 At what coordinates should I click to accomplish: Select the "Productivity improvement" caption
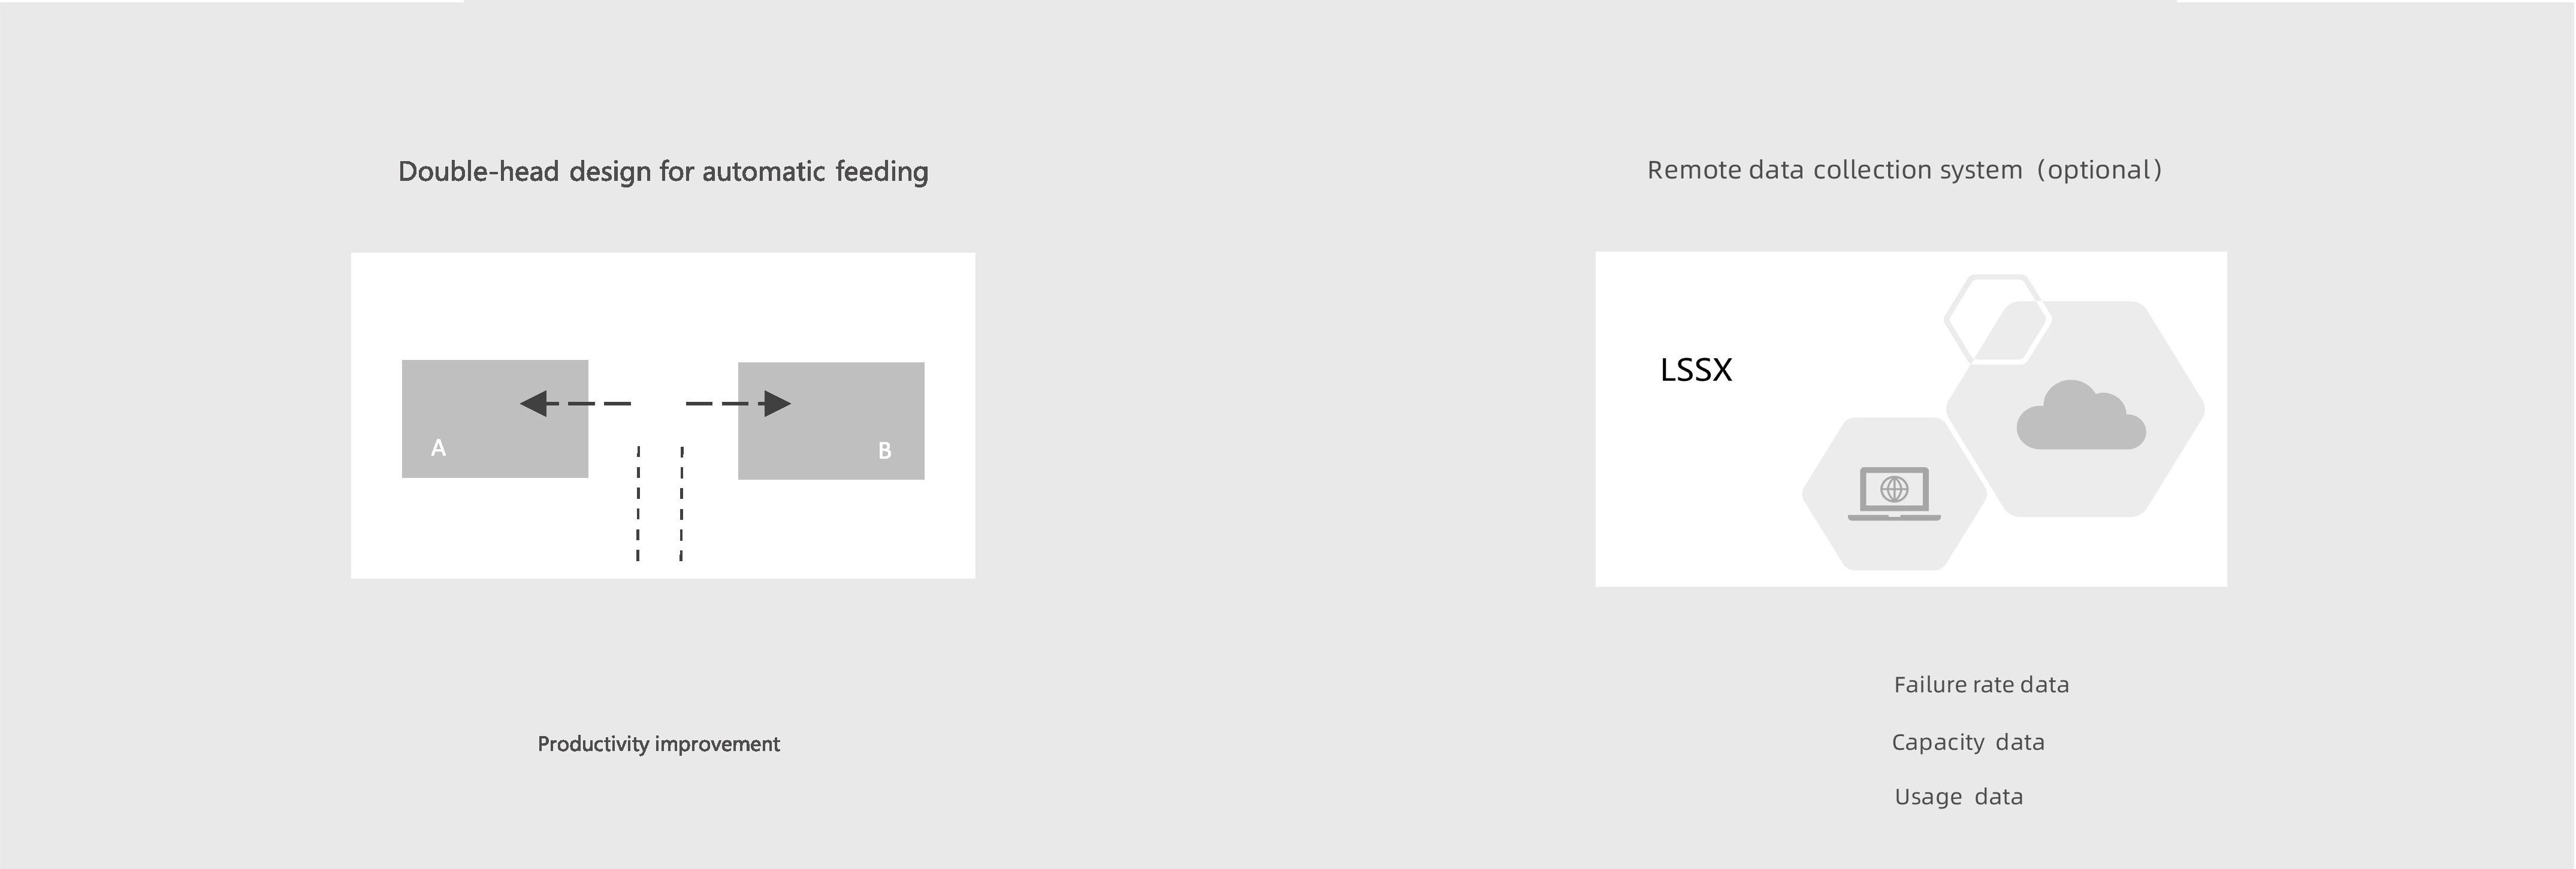658,744
